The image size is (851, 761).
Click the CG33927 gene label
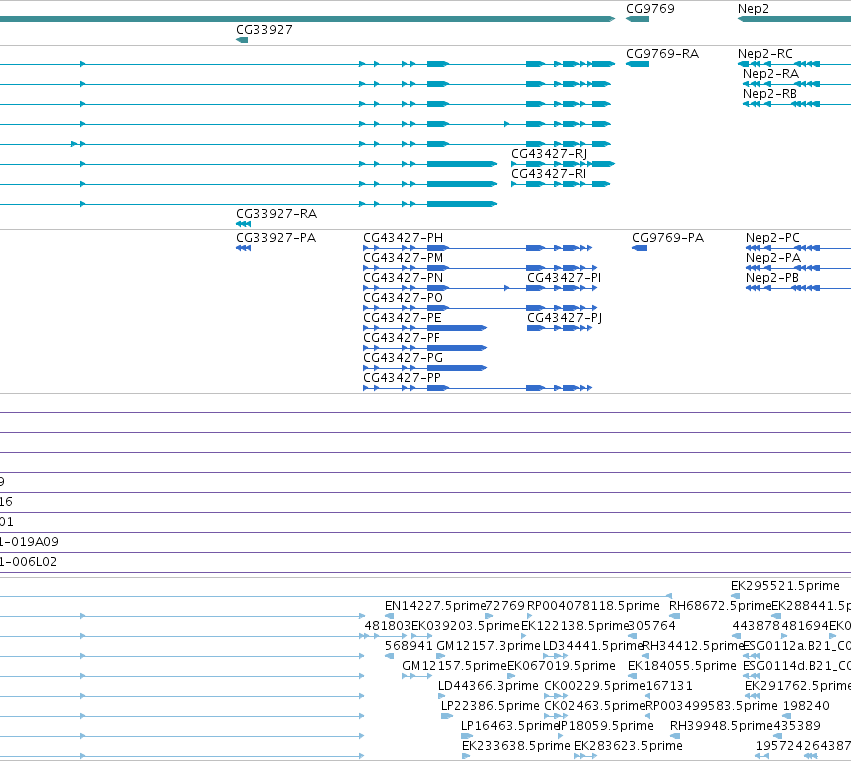click(x=264, y=30)
